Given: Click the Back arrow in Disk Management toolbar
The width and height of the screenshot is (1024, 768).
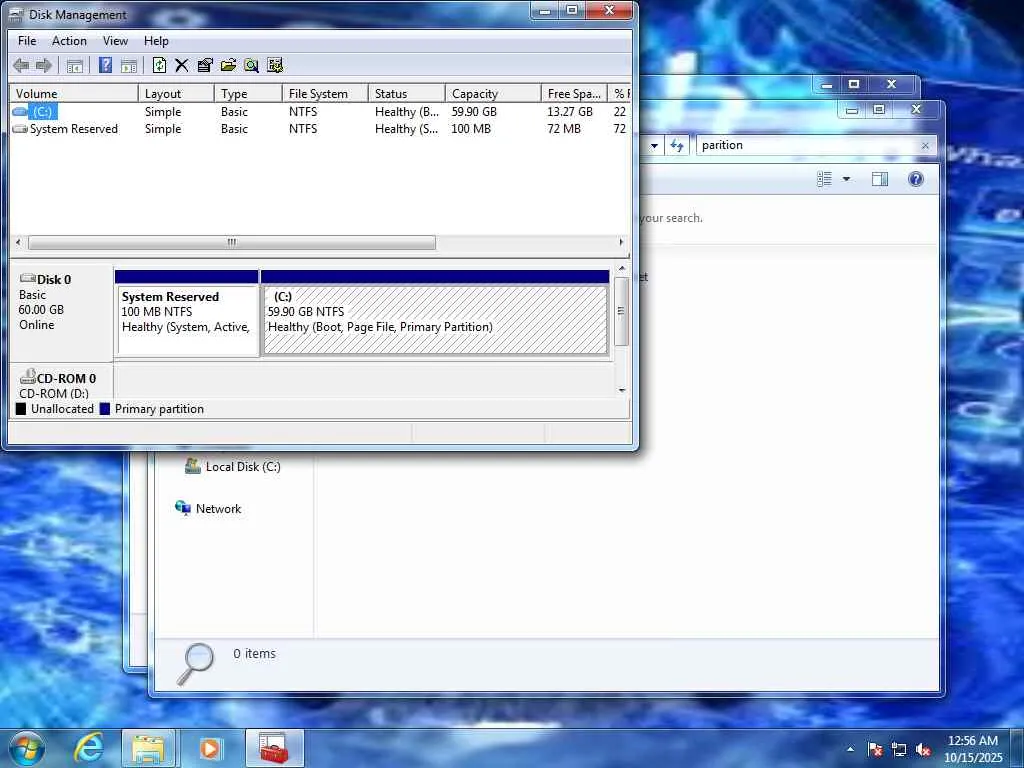Looking at the screenshot, I should coord(21,65).
